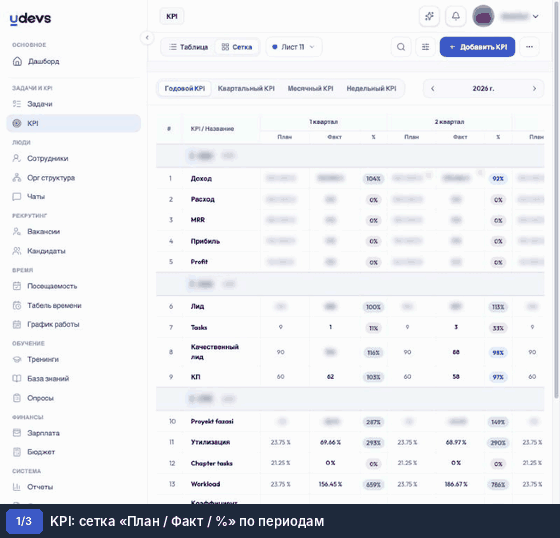Open Чаты in sidebar

pyautogui.click(x=36, y=196)
